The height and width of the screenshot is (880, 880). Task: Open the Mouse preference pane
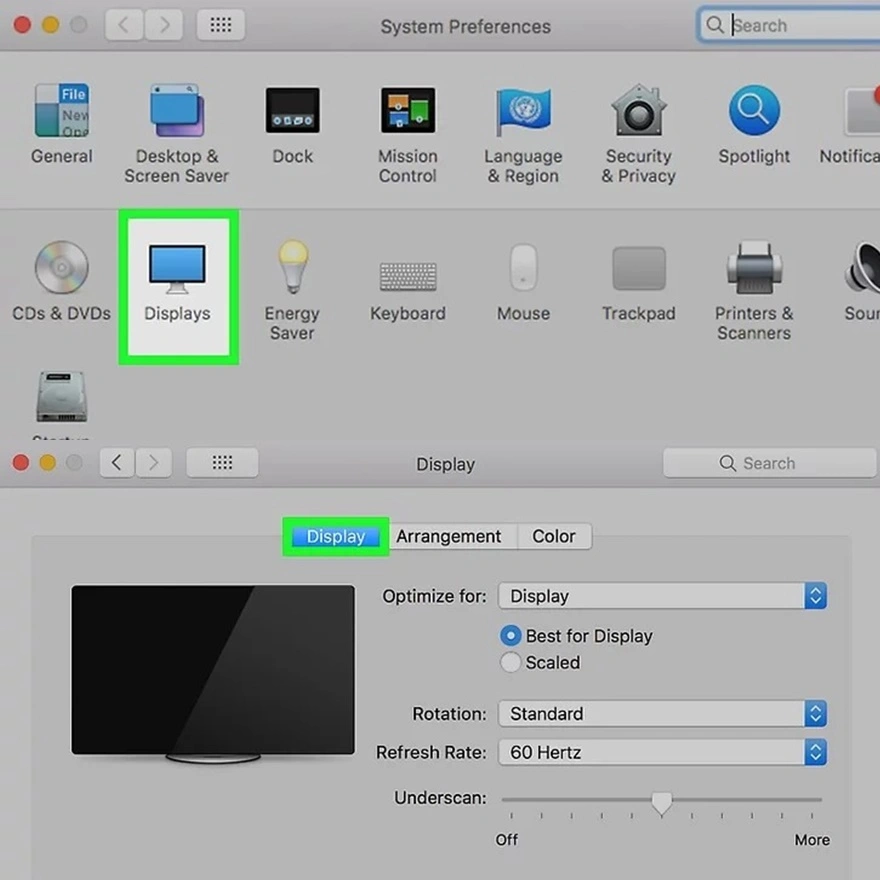point(523,270)
